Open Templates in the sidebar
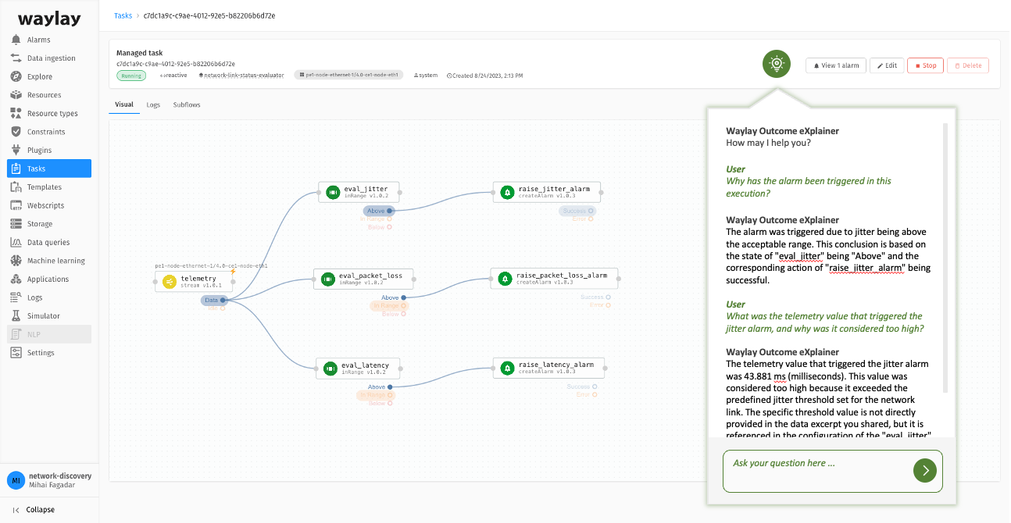The image size is (1011, 523). 49,187
